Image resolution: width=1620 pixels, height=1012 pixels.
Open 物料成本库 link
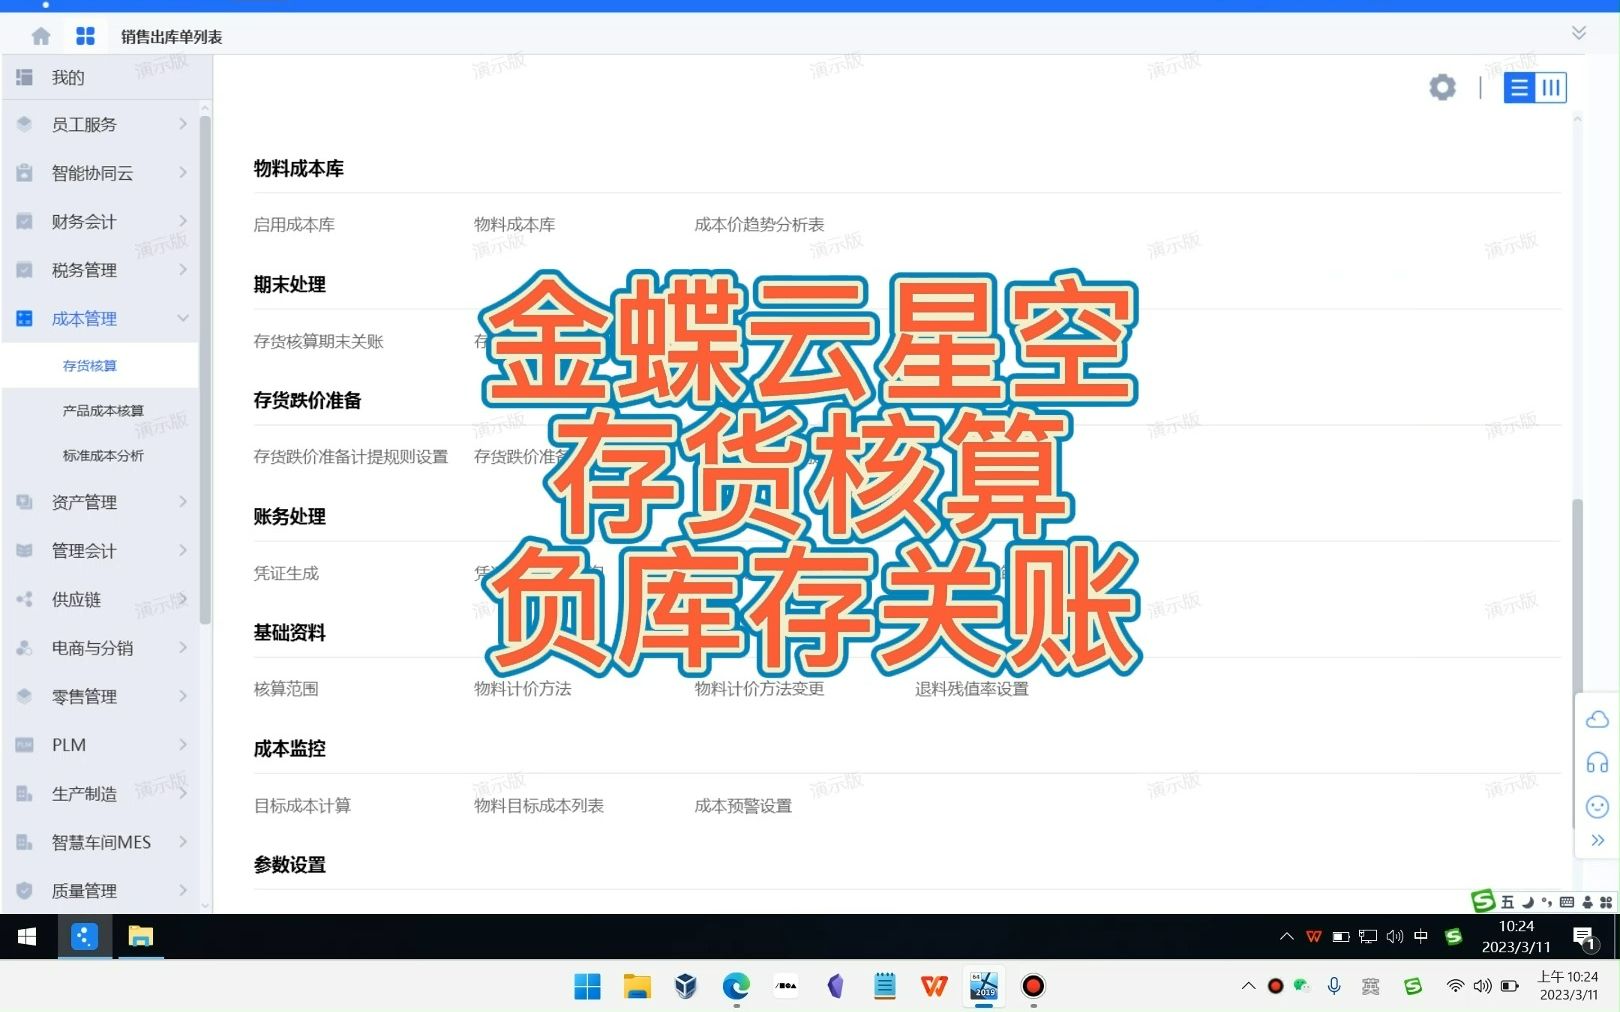pos(515,225)
